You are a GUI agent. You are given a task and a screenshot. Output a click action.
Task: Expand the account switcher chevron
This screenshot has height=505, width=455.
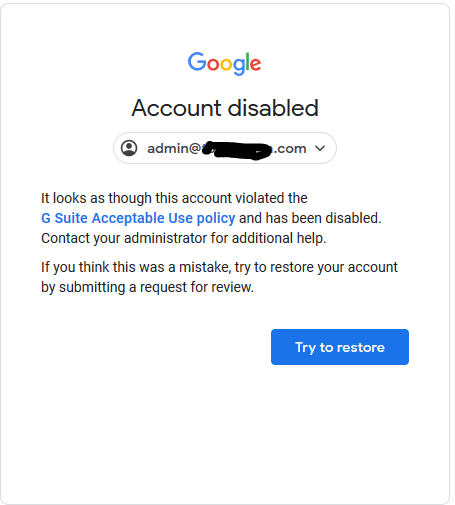point(320,148)
